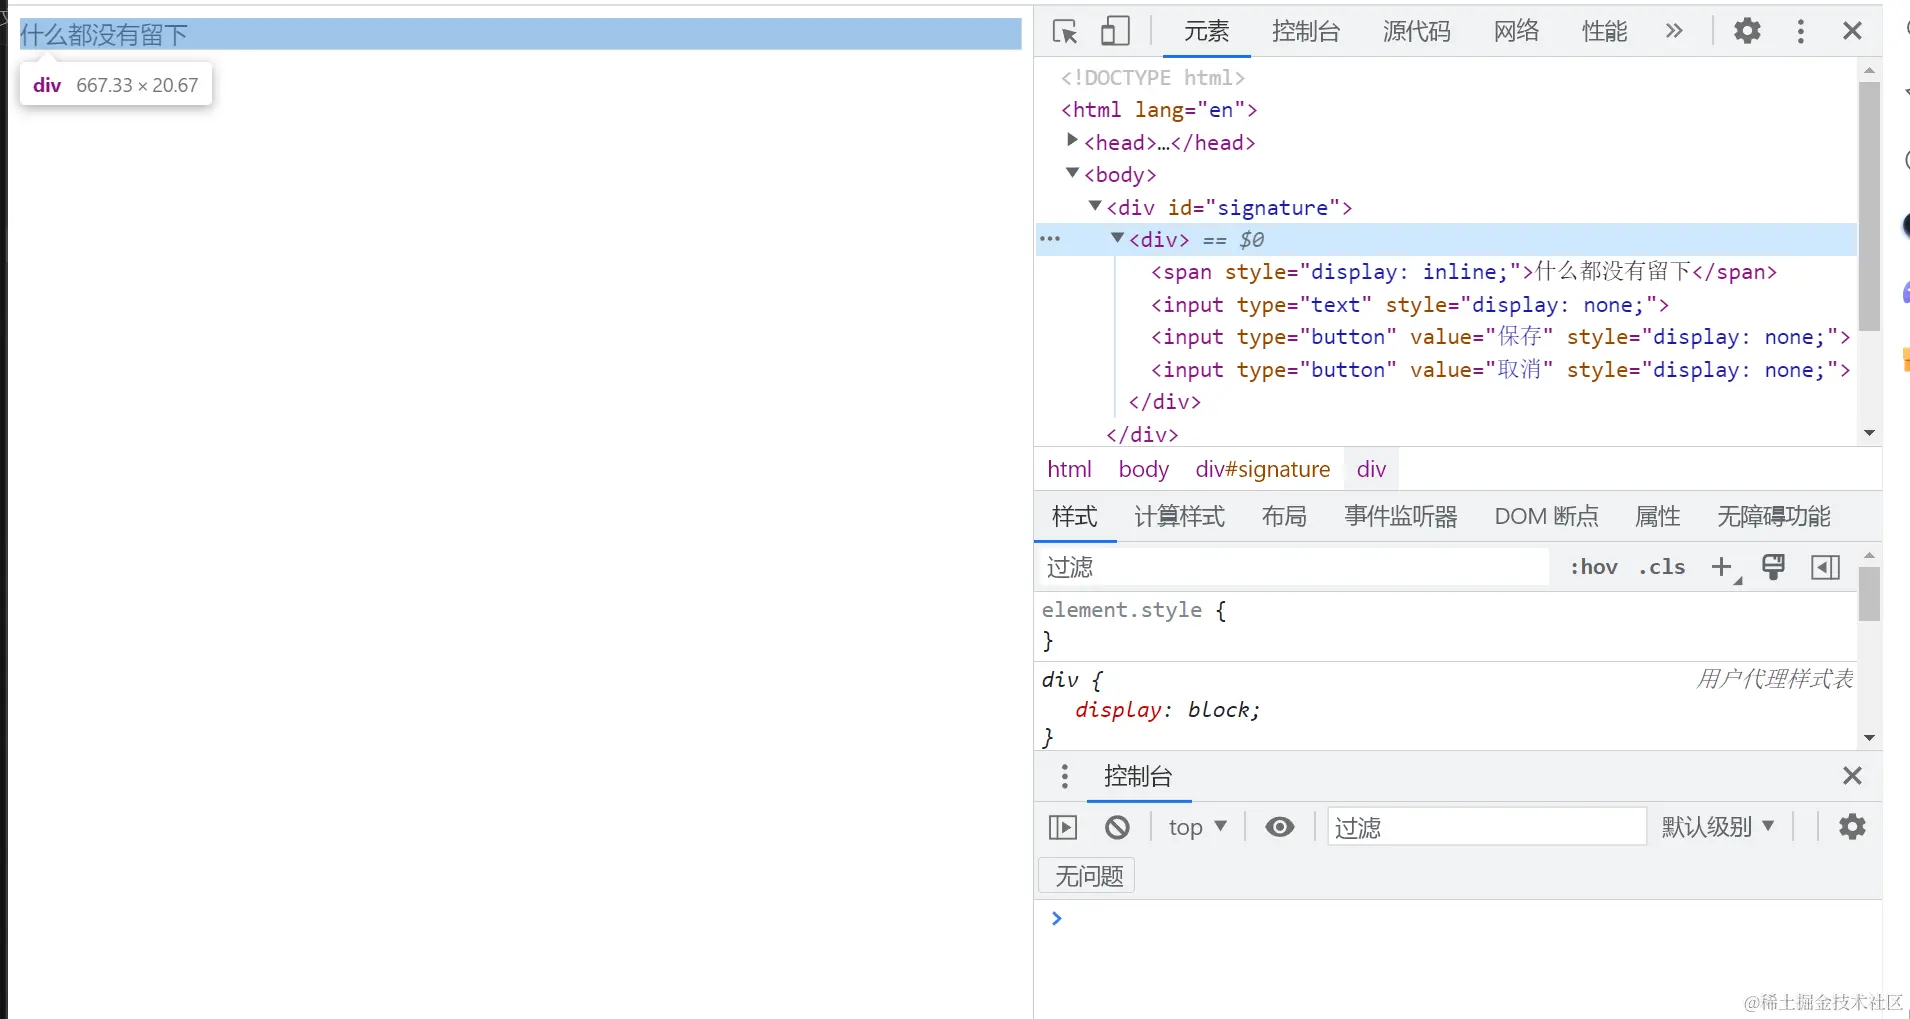1910x1019 pixels.
Task: Add a new style rule with plus icon
Action: (1722, 567)
